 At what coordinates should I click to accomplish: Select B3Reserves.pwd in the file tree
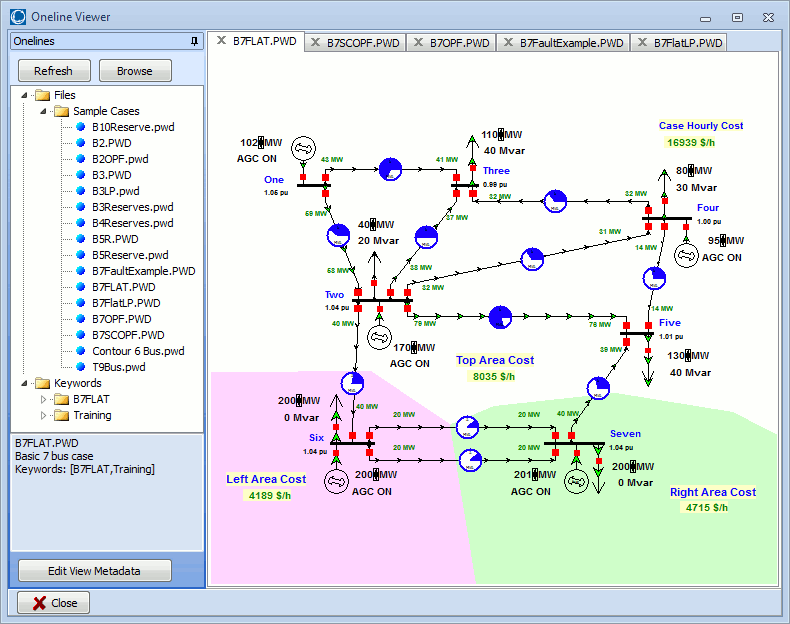[x=132, y=207]
